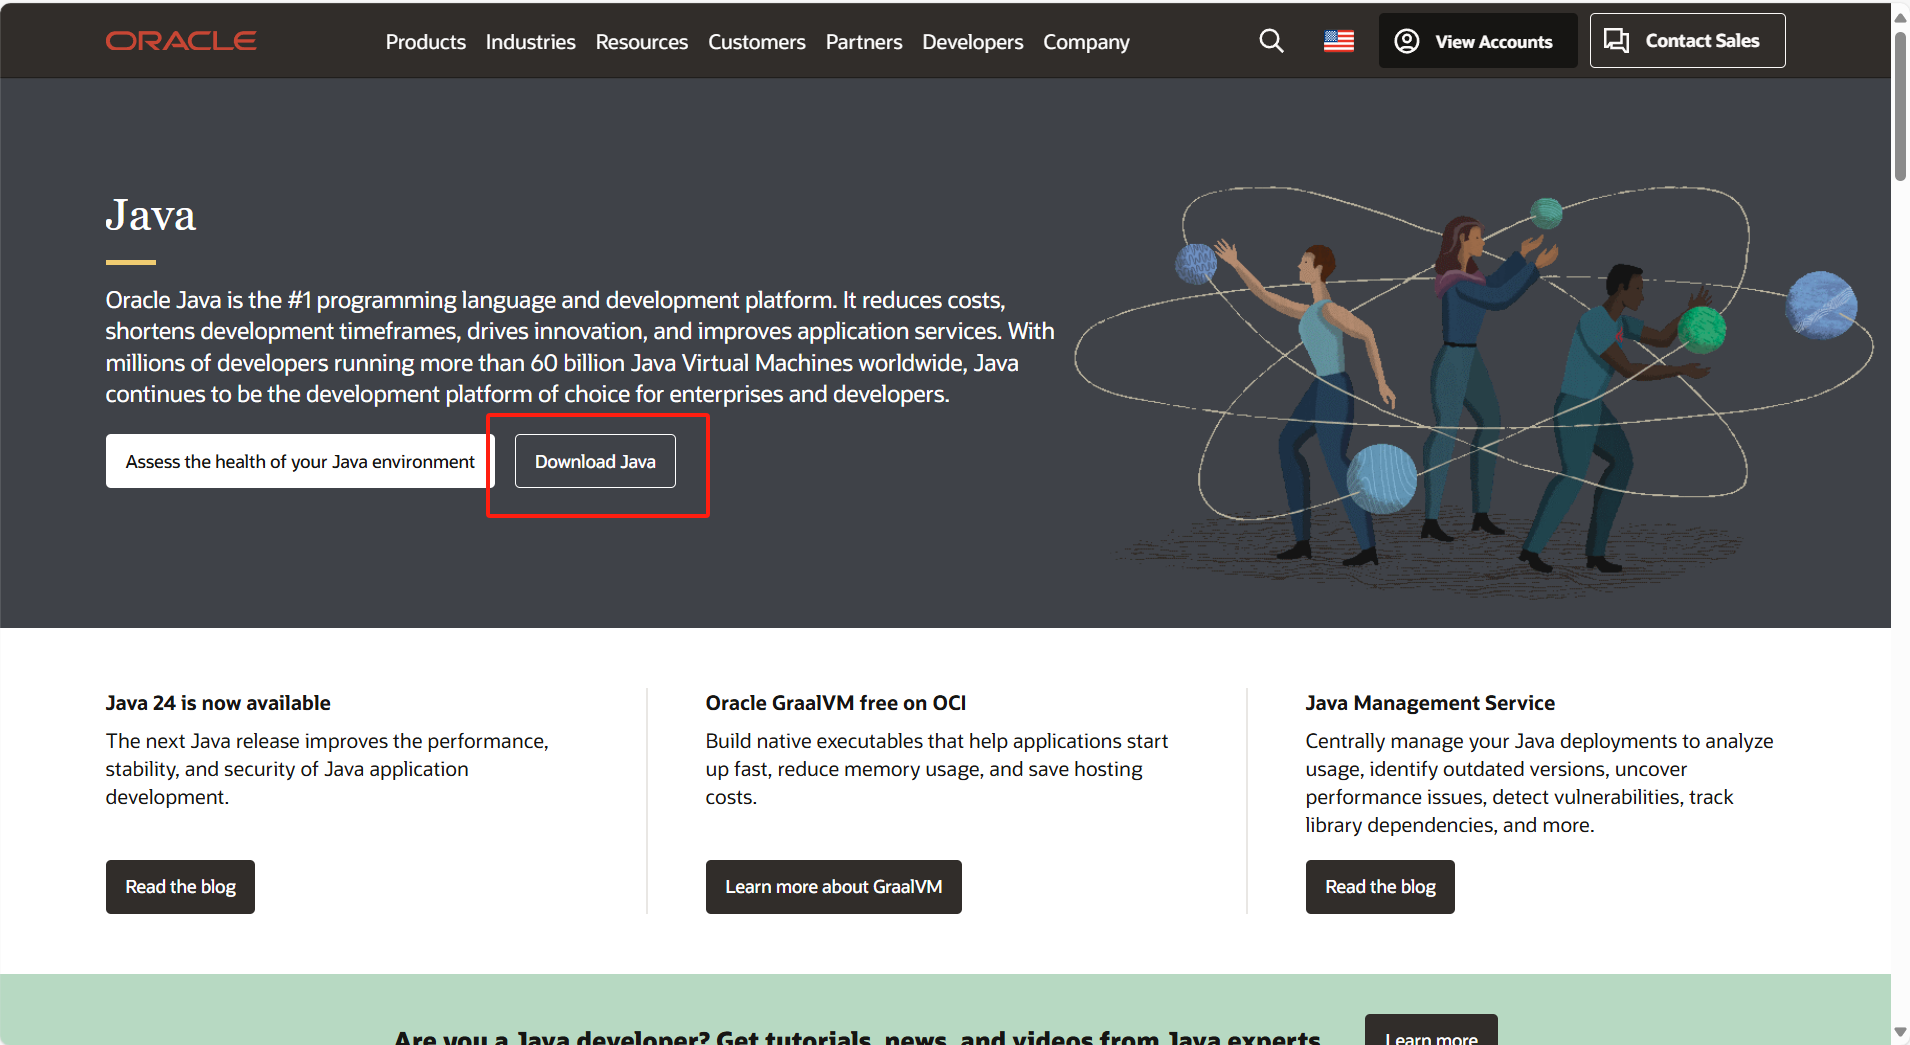Read the blog about Java 24
The width and height of the screenshot is (1910, 1045).
(x=180, y=887)
